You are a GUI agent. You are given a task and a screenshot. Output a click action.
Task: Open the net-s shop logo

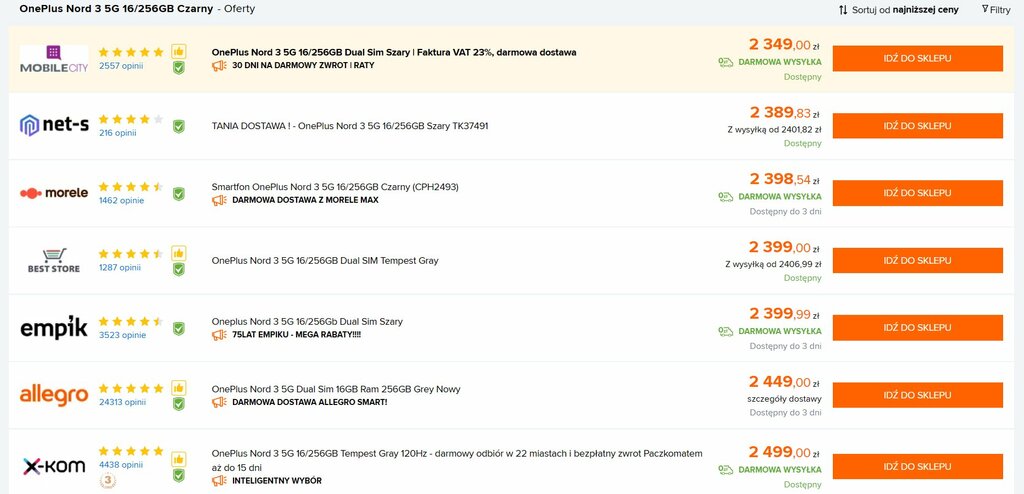point(54,125)
